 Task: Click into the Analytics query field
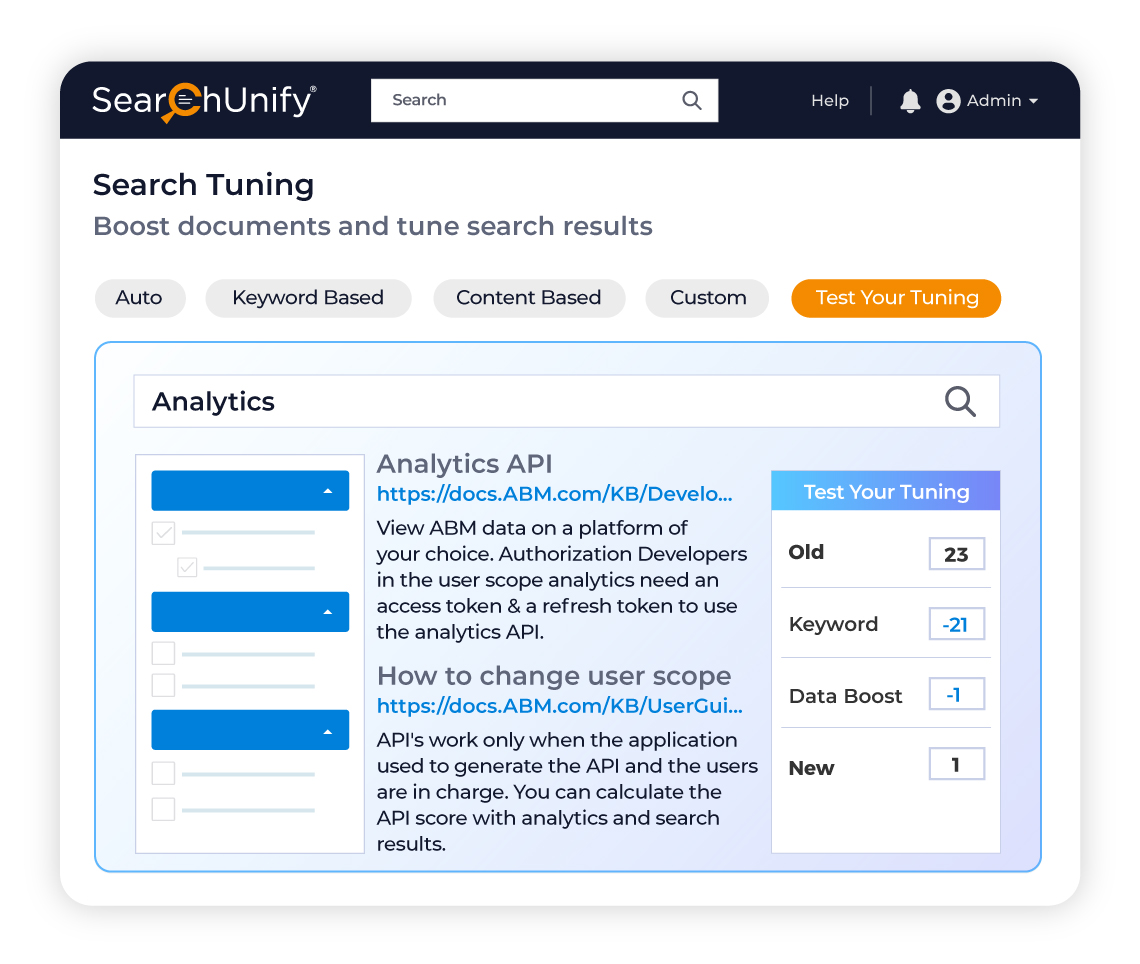click(566, 401)
